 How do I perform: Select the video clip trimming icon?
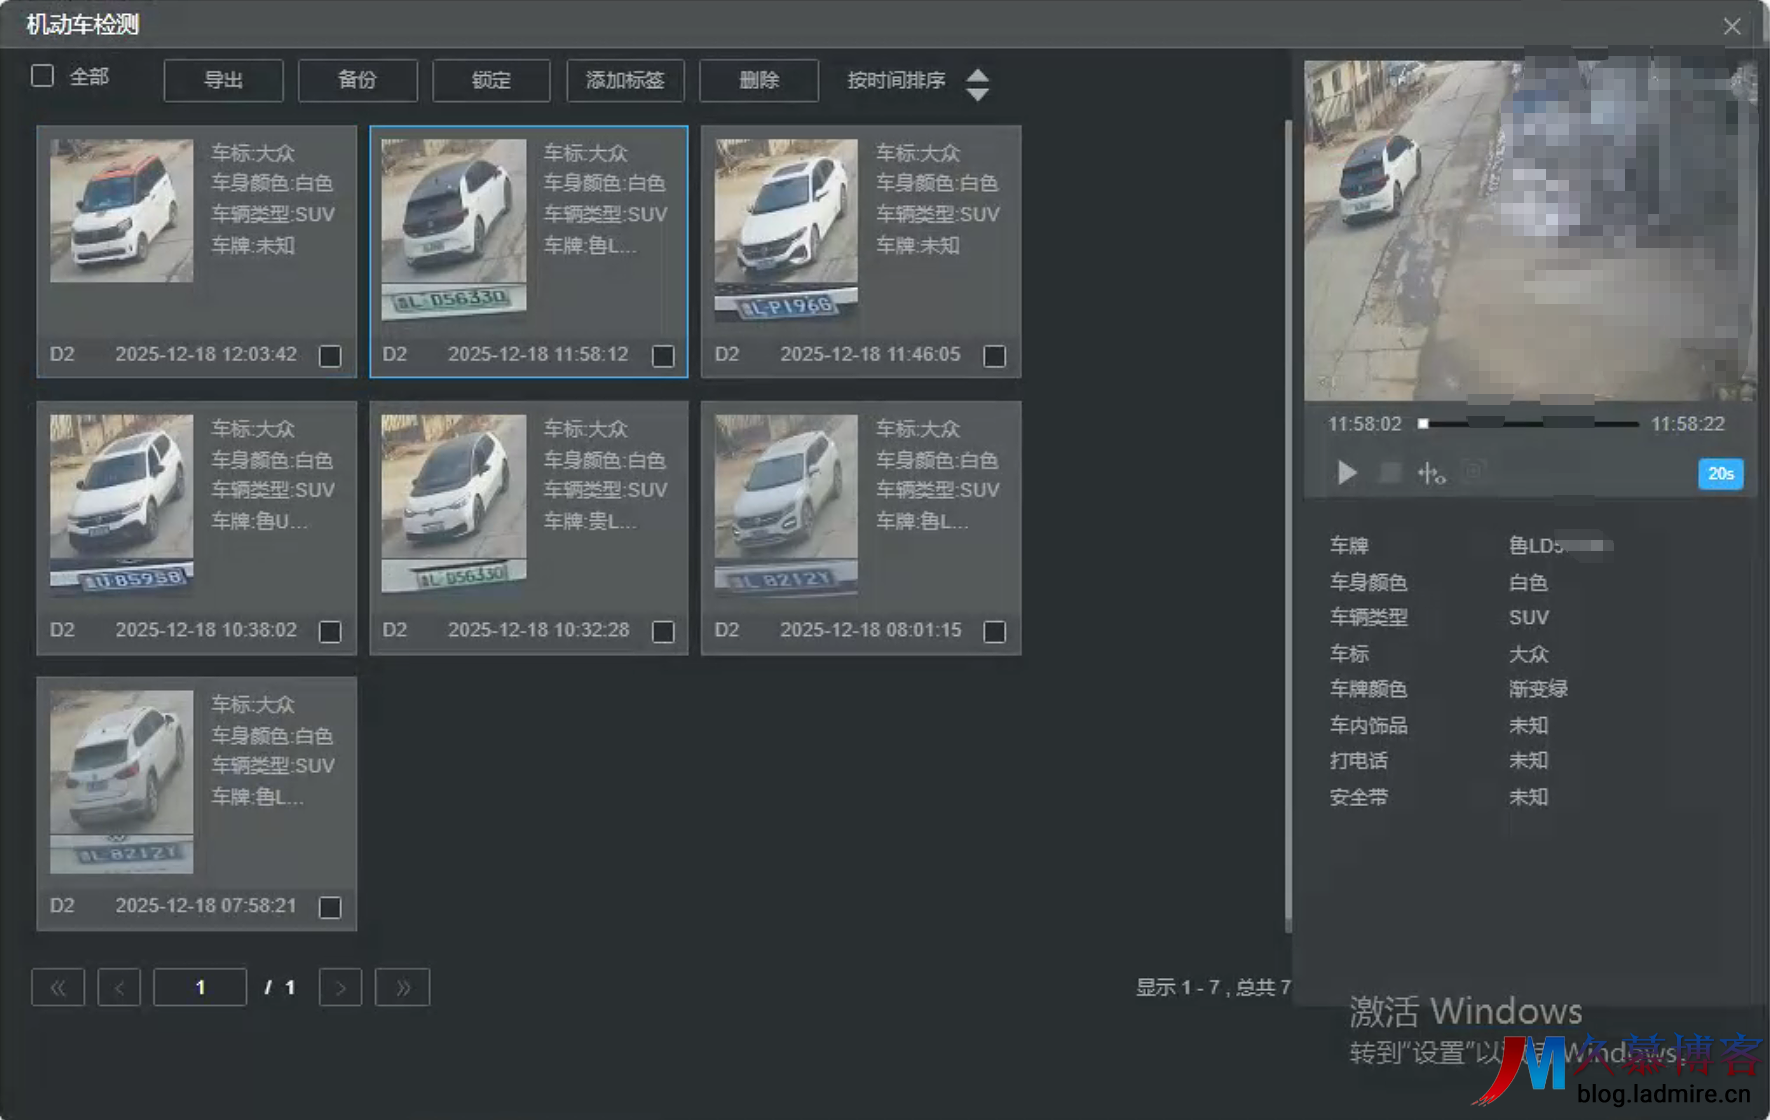pyautogui.click(x=1432, y=472)
